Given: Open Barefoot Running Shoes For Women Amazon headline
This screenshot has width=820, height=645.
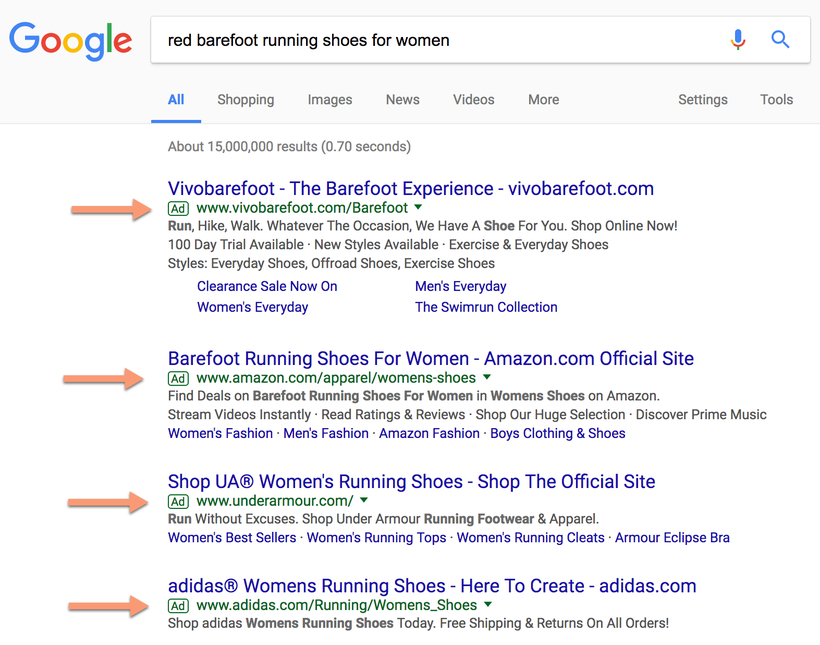Looking at the screenshot, I should 431,358.
